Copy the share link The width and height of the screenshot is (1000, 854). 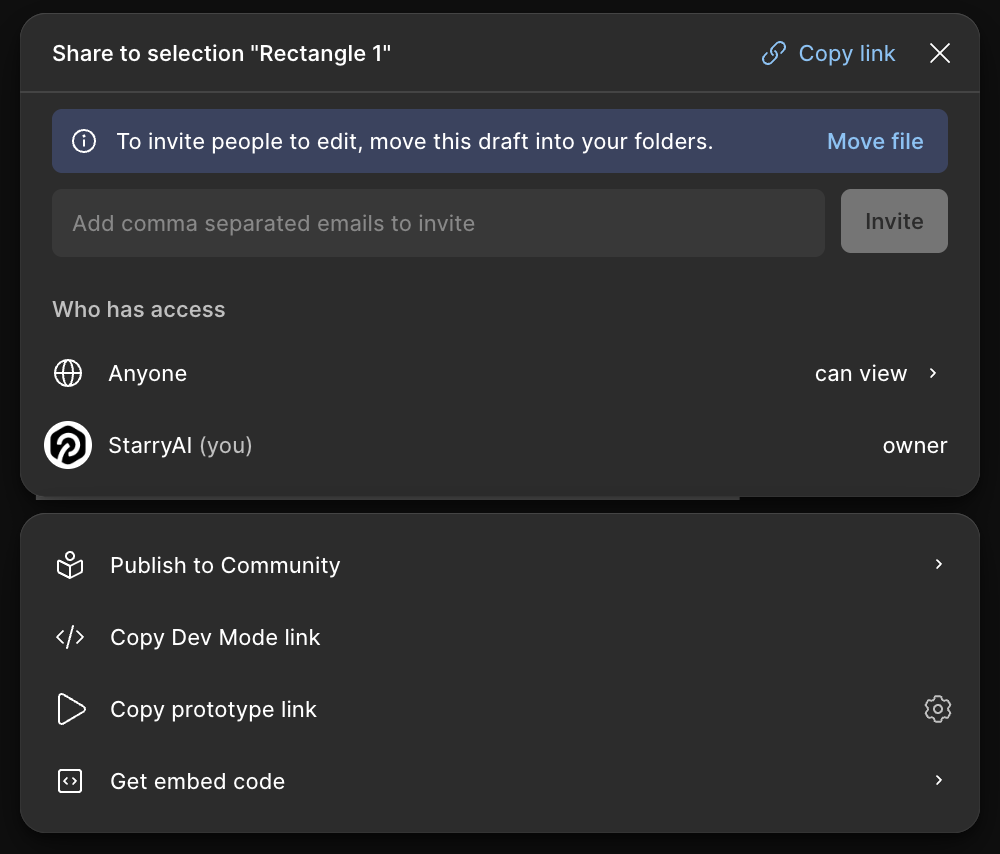click(x=828, y=54)
